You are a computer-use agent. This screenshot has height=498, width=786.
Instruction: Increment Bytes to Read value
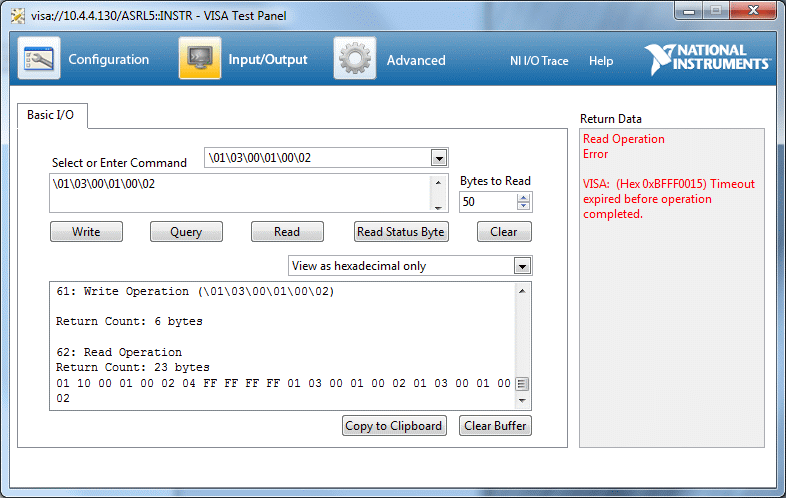tap(523, 198)
